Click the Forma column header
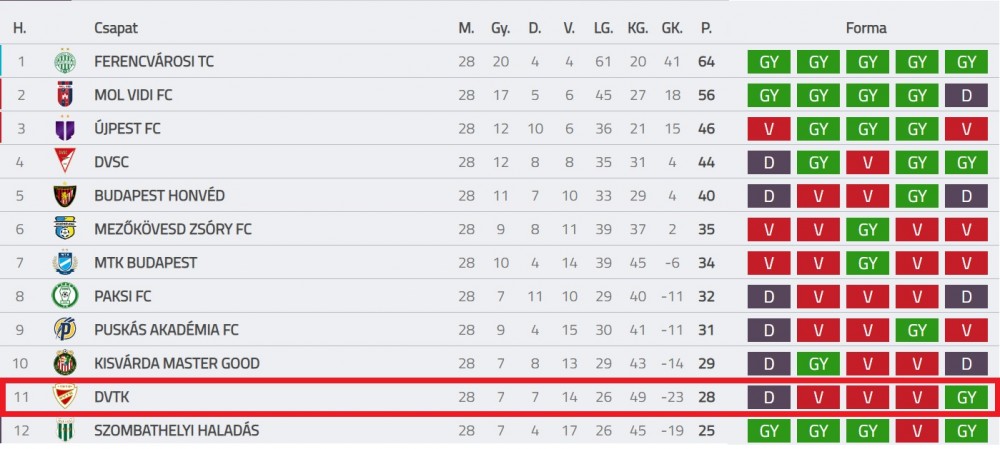1000x449 pixels. [866, 29]
